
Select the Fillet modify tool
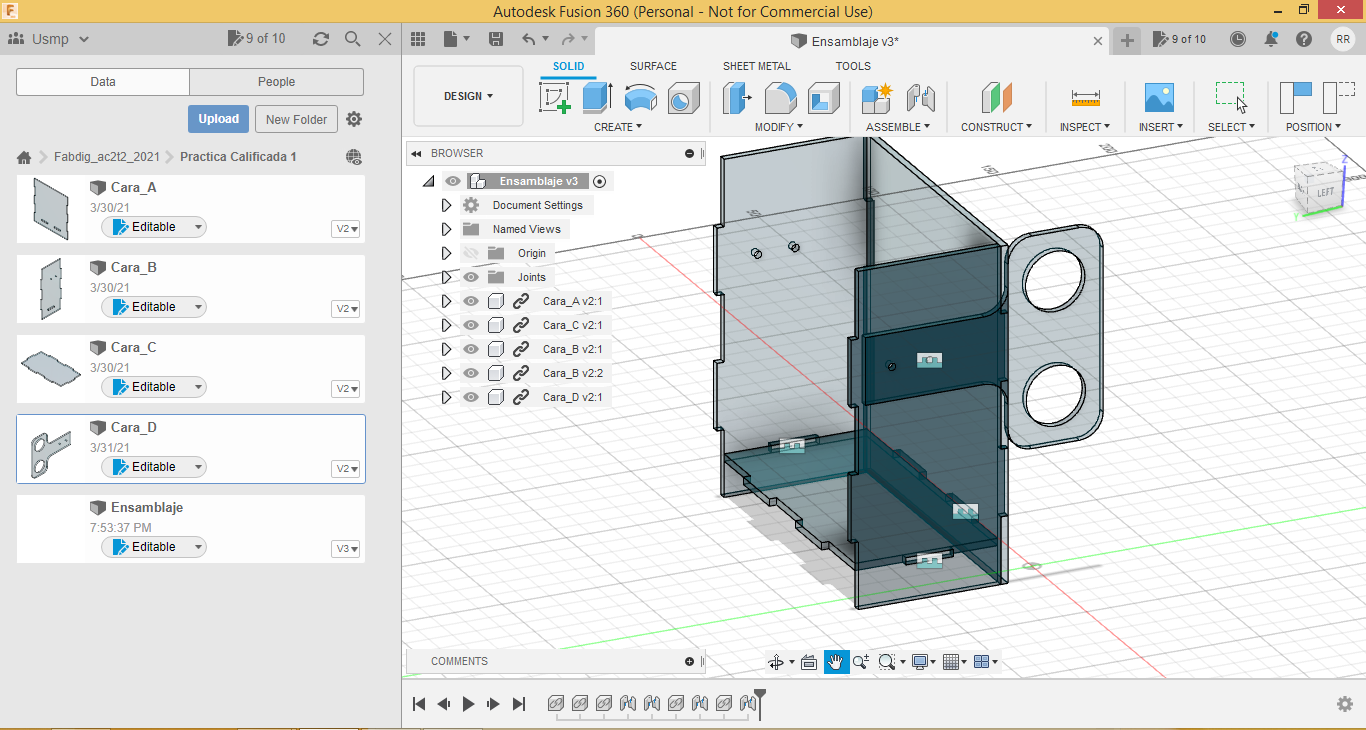pos(780,97)
